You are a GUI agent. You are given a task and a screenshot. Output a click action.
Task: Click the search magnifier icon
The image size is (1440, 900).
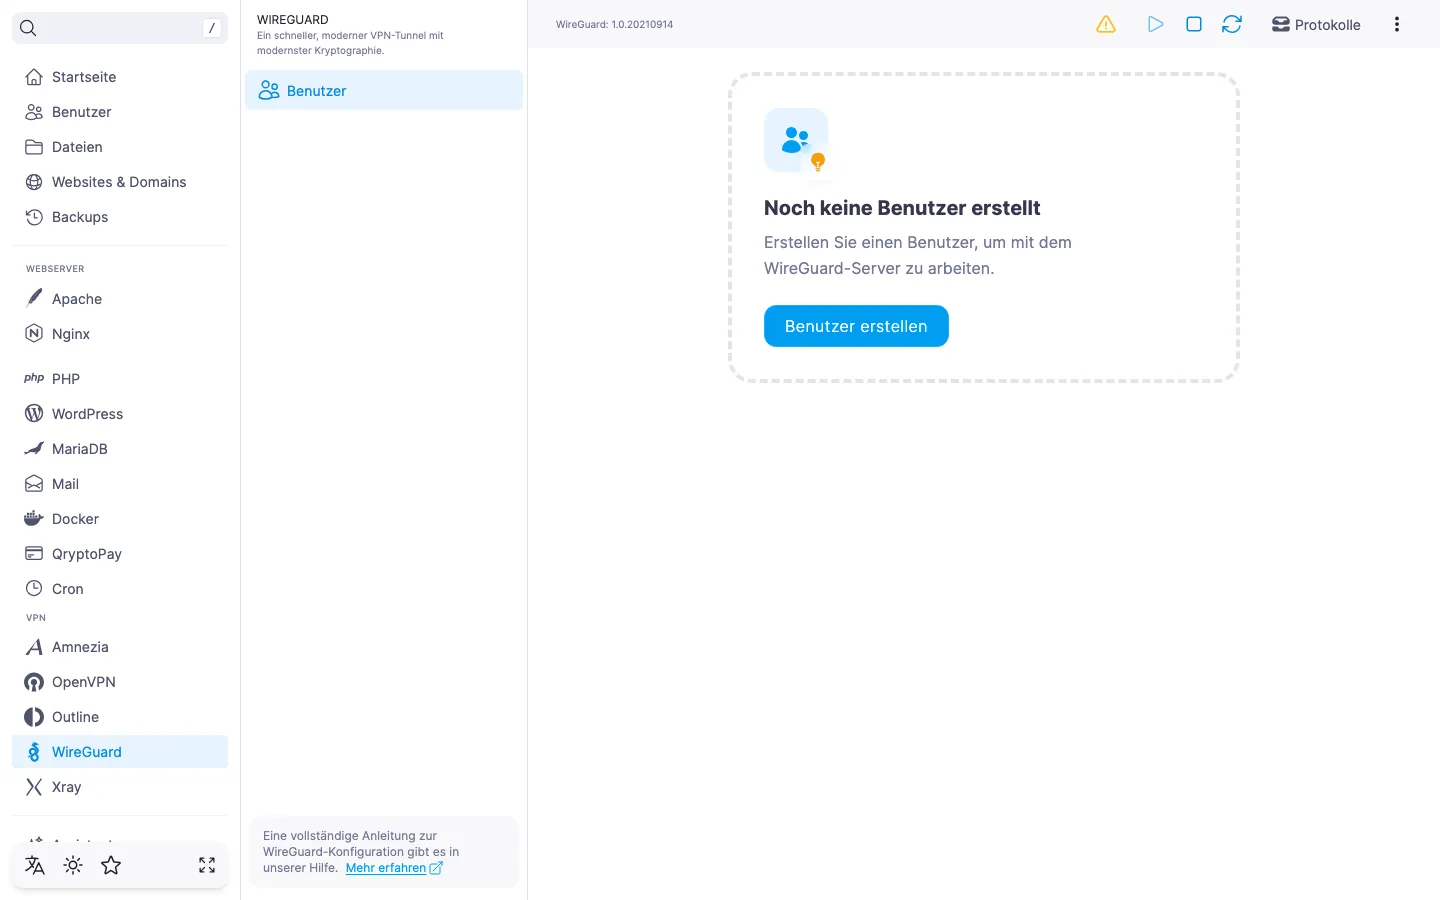(28, 28)
